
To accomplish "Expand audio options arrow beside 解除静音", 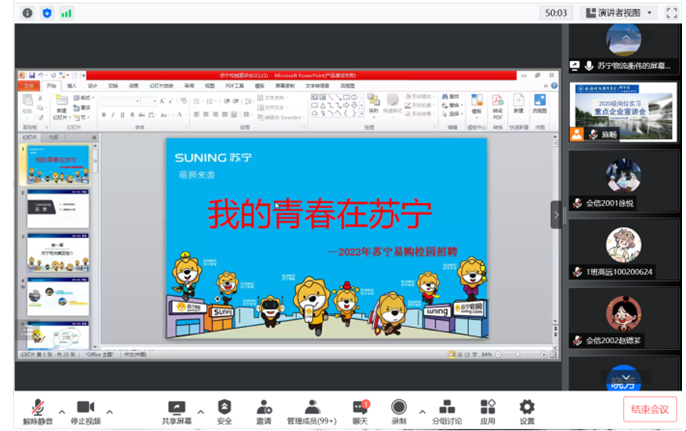I will 61,410.
